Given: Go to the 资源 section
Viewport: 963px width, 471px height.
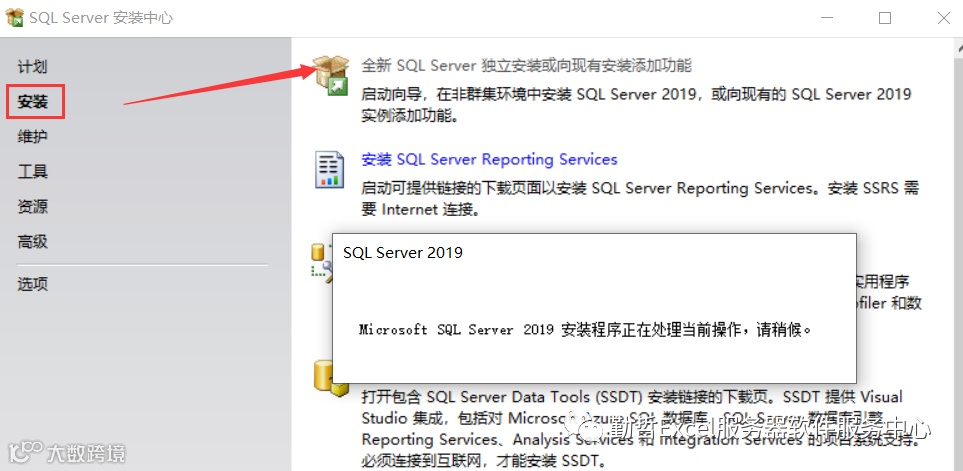Looking at the screenshot, I should (x=33, y=207).
